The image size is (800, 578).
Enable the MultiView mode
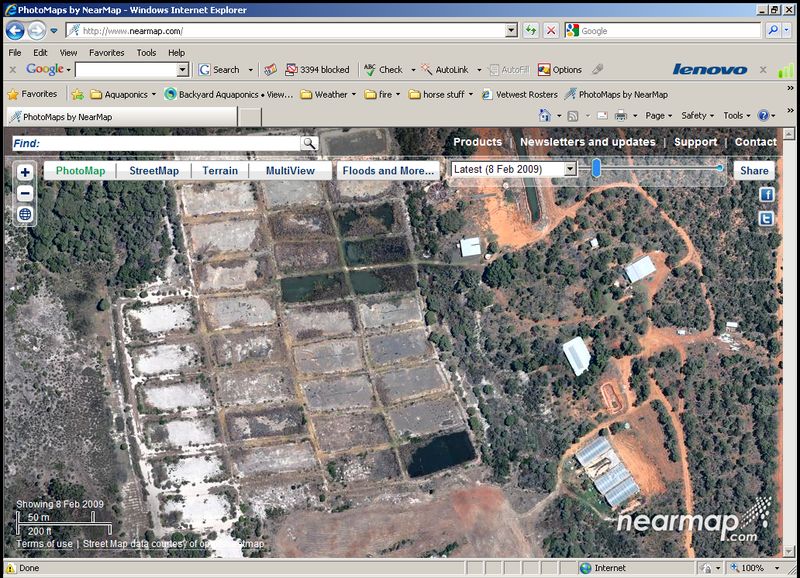click(290, 171)
